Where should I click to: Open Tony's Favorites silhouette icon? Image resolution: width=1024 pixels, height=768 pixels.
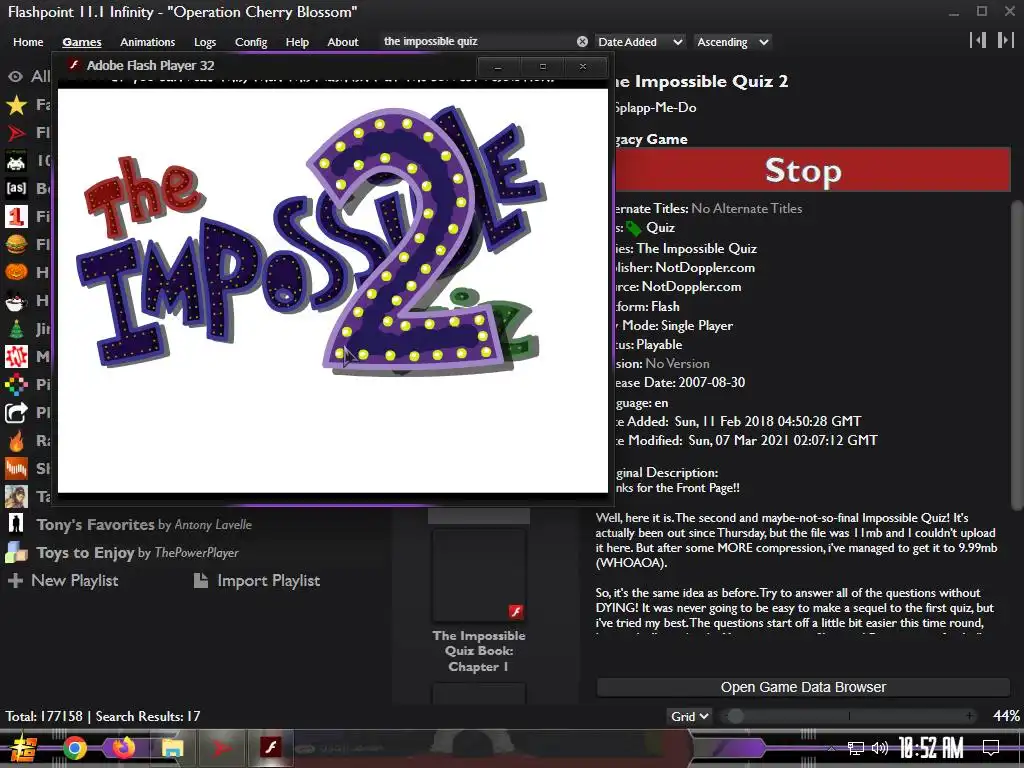[x=16, y=524]
